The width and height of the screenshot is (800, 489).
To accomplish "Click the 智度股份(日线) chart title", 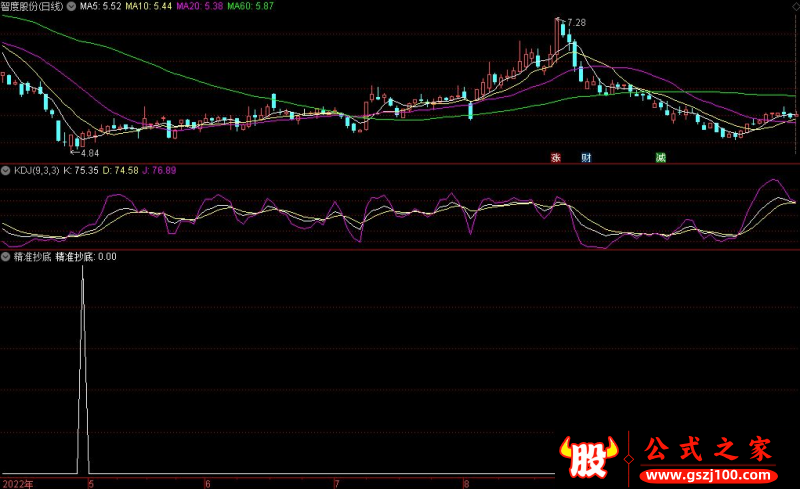I will (32, 6).
